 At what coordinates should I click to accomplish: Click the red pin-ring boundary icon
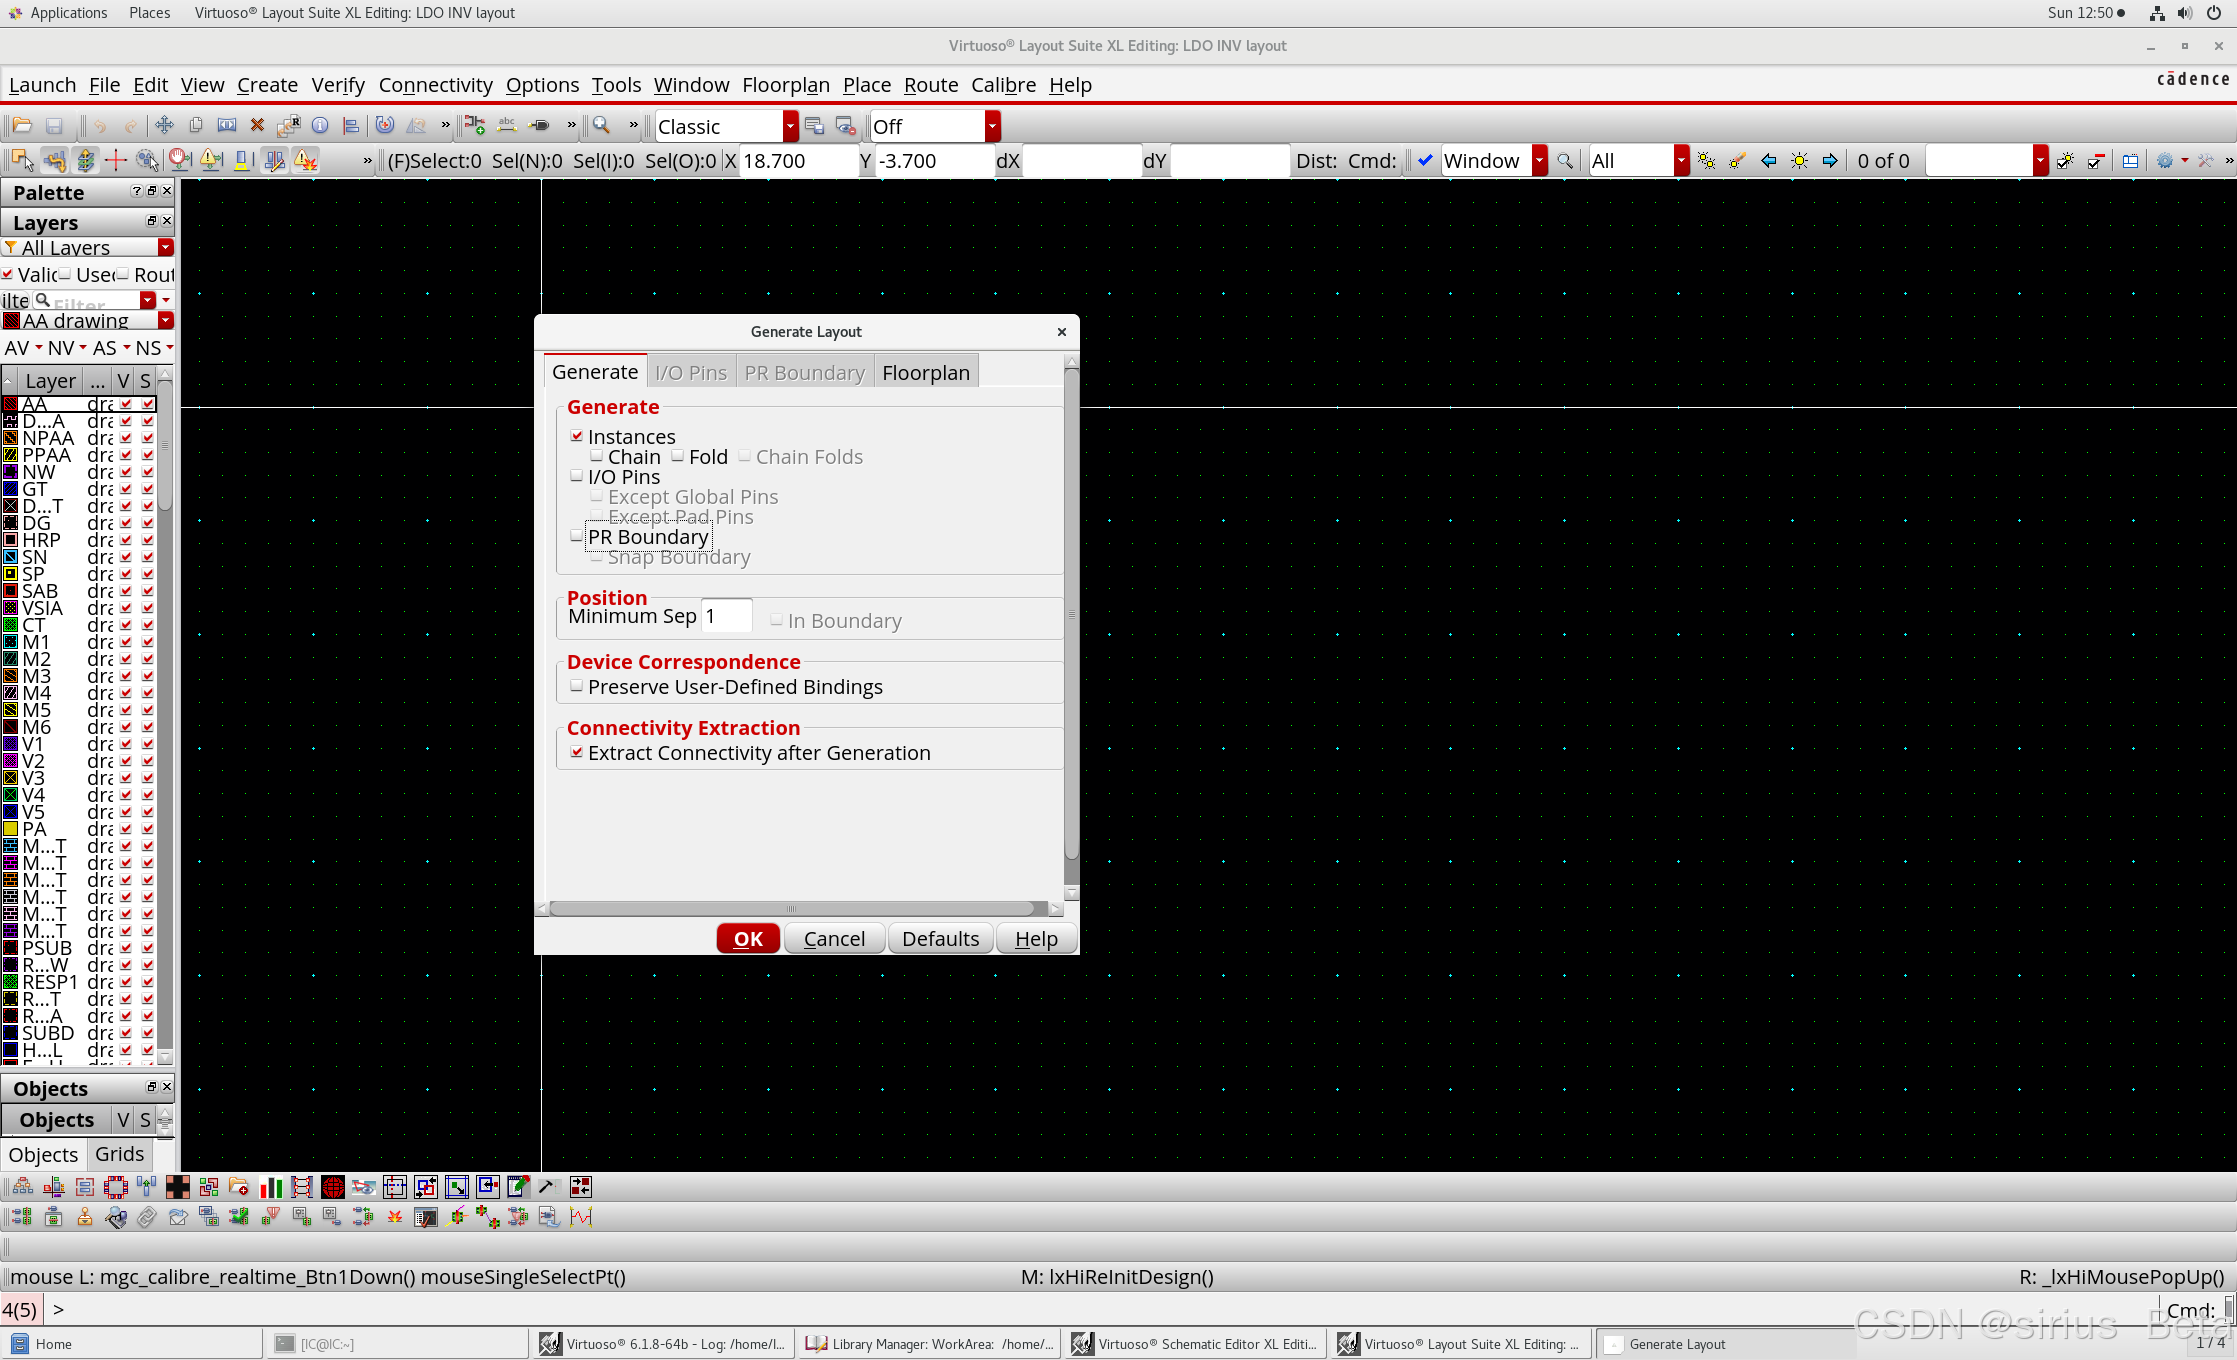(116, 1187)
